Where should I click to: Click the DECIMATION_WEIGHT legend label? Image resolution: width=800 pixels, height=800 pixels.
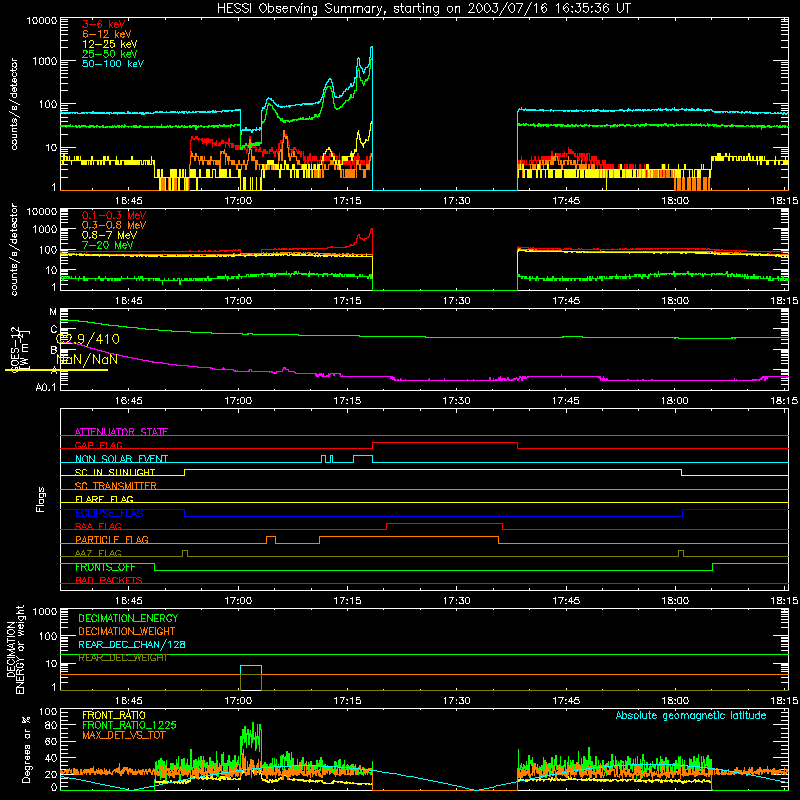pos(127,632)
